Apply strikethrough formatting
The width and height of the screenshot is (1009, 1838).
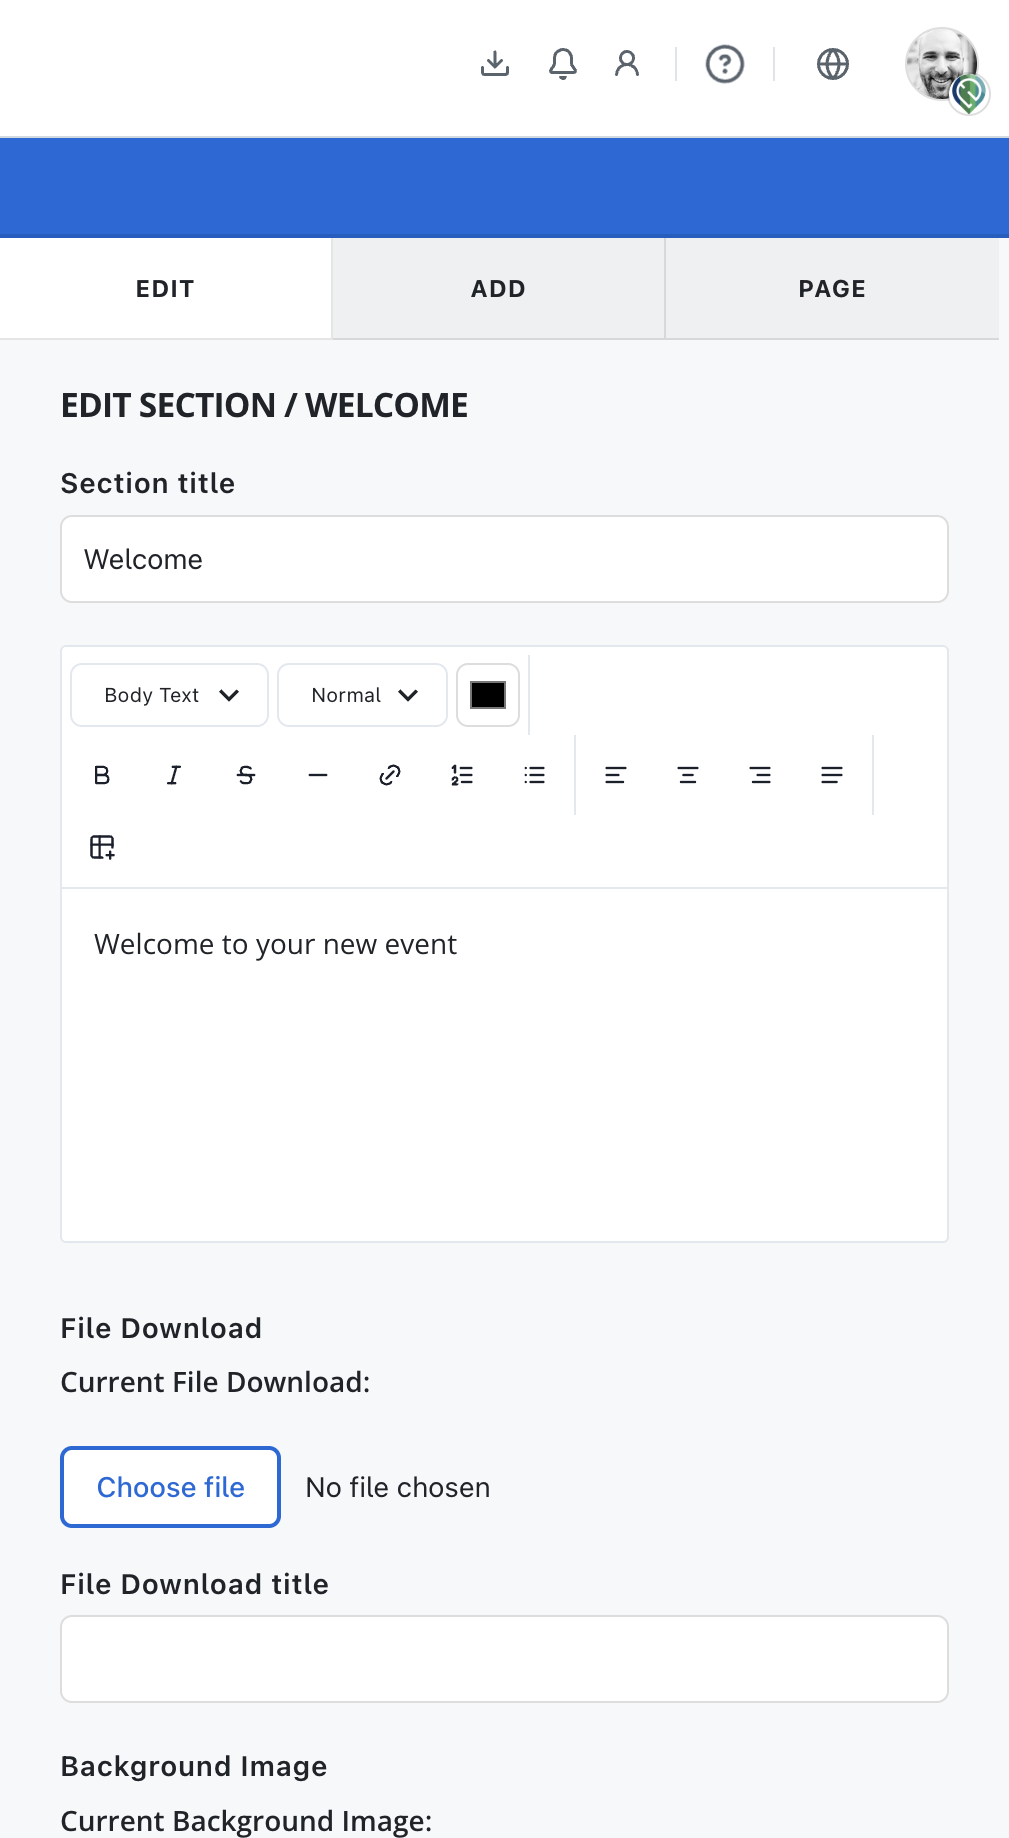tap(246, 775)
